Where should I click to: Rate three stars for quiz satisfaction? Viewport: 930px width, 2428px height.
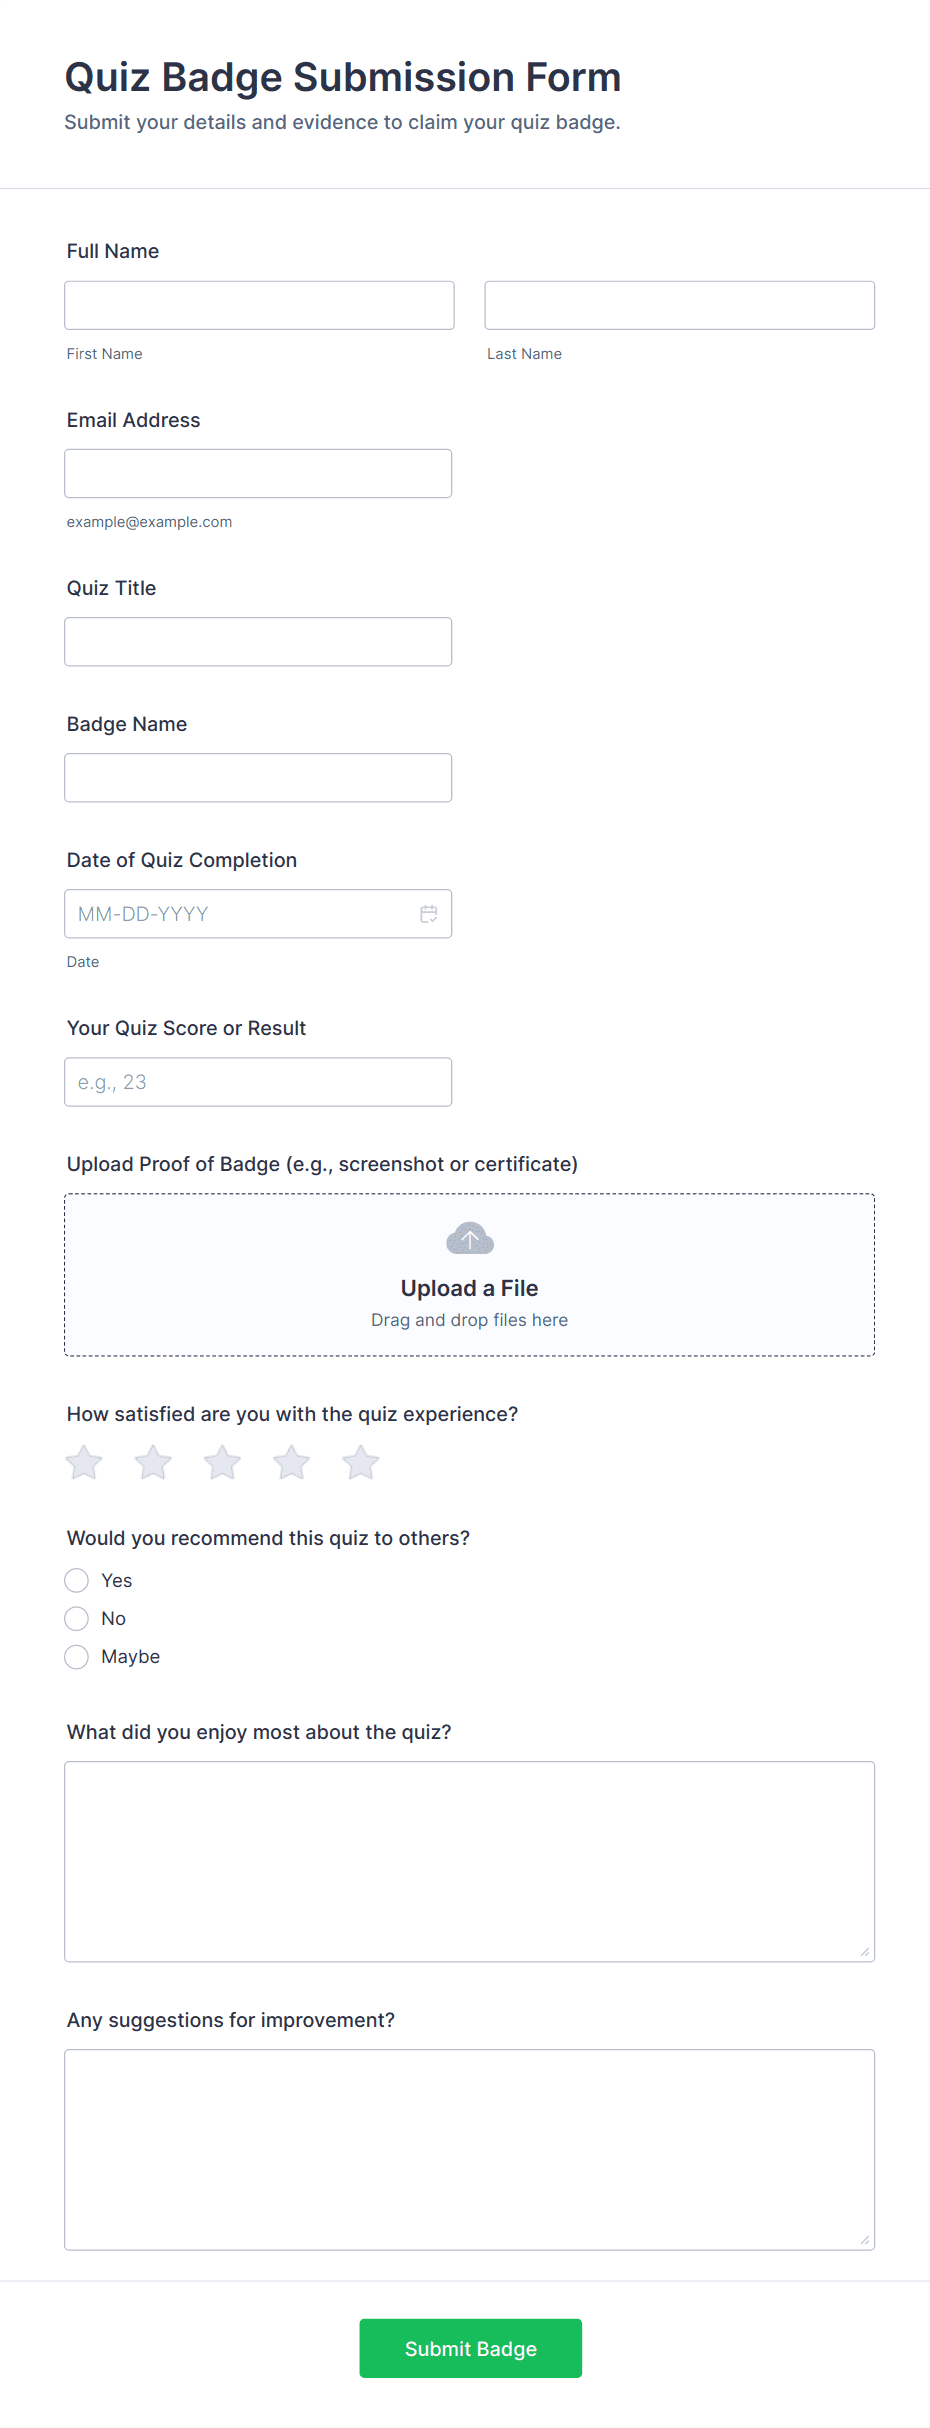click(222, 1463)
